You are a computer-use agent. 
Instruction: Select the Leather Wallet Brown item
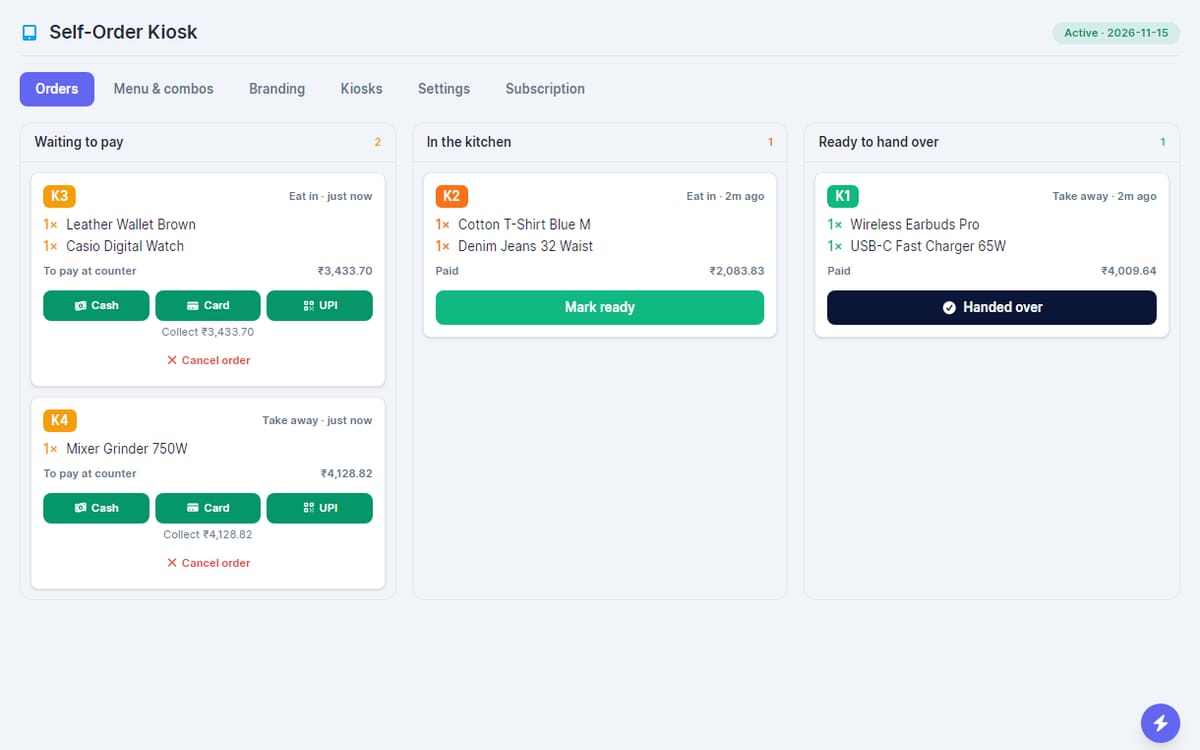click(131, 224)
